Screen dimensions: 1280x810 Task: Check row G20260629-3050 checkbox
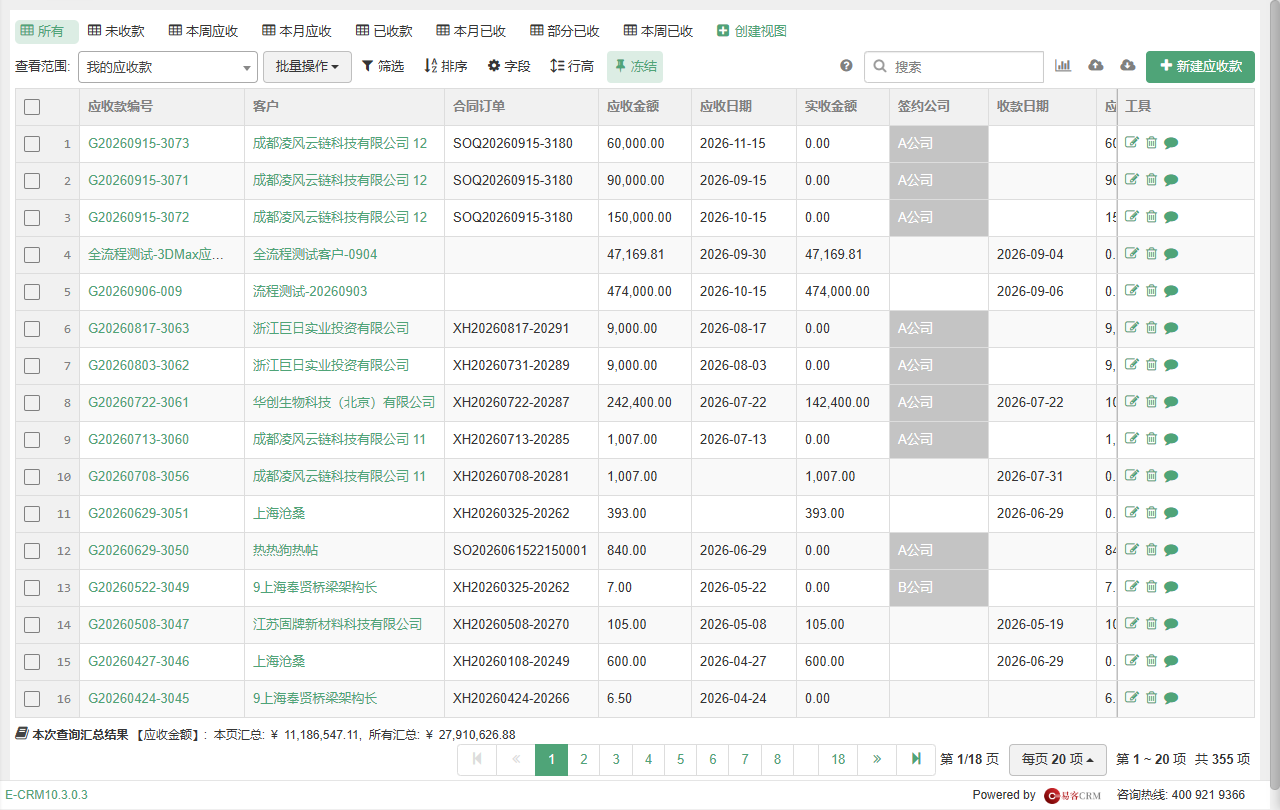click(32, 551)
